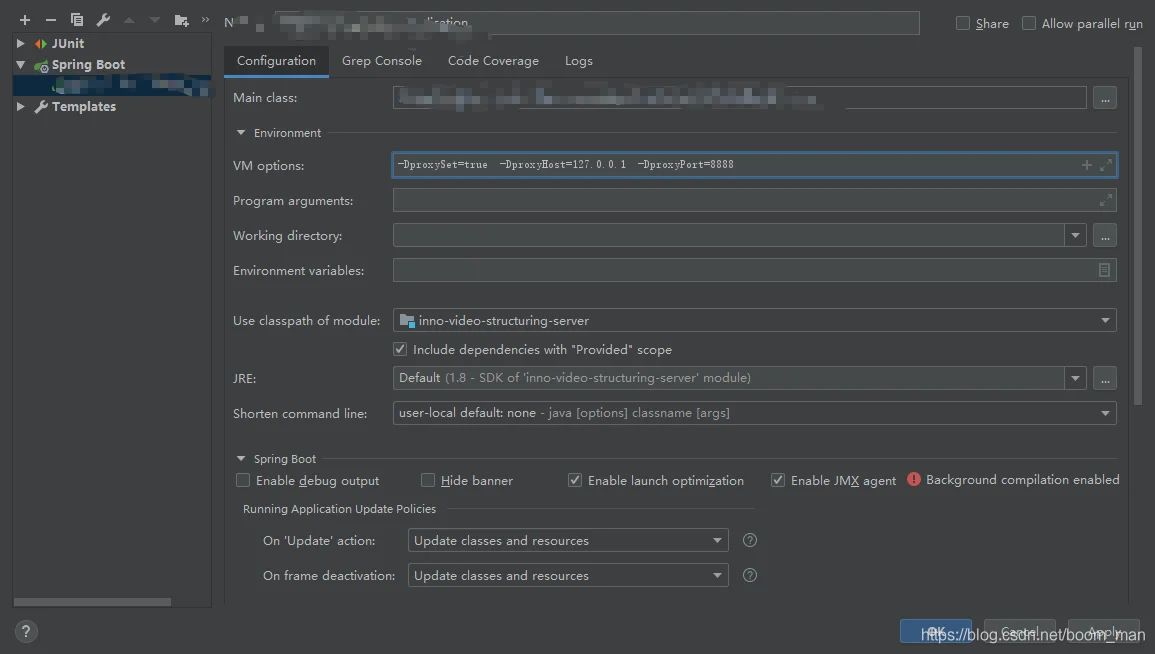
Task: Browse for JRE location
Action: pos(1105,378)
